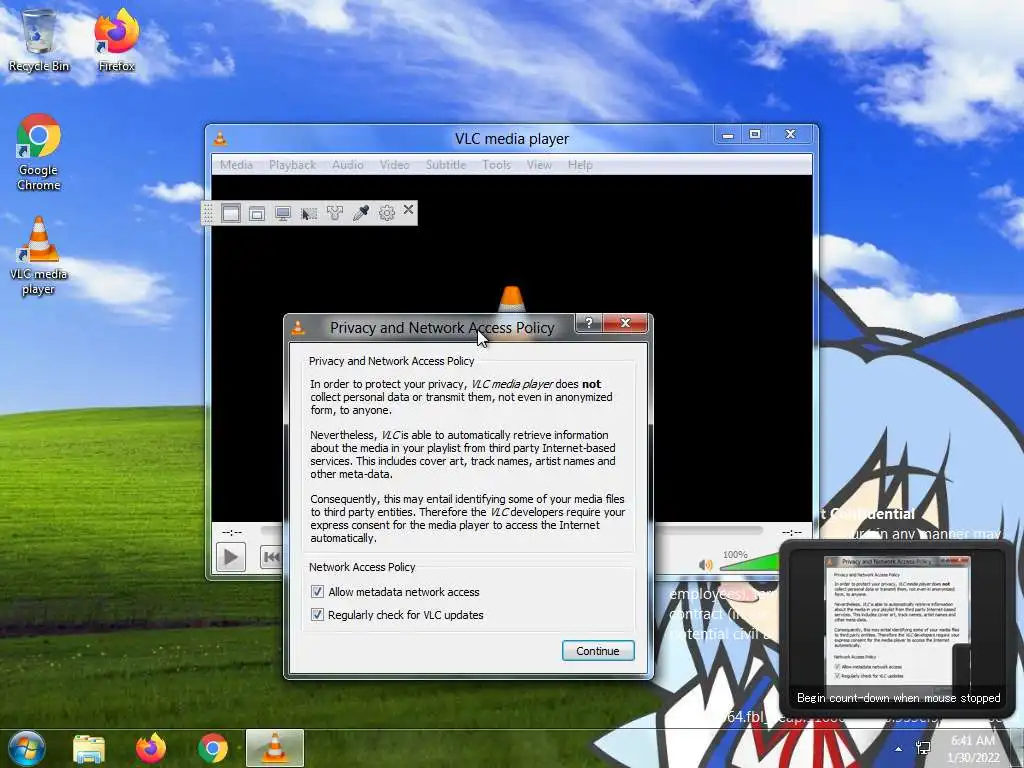Uncheck Allow metadata network access
The width and height of the screenshot is (1024, 768).
pyautogui.click(x=317, y=592)
